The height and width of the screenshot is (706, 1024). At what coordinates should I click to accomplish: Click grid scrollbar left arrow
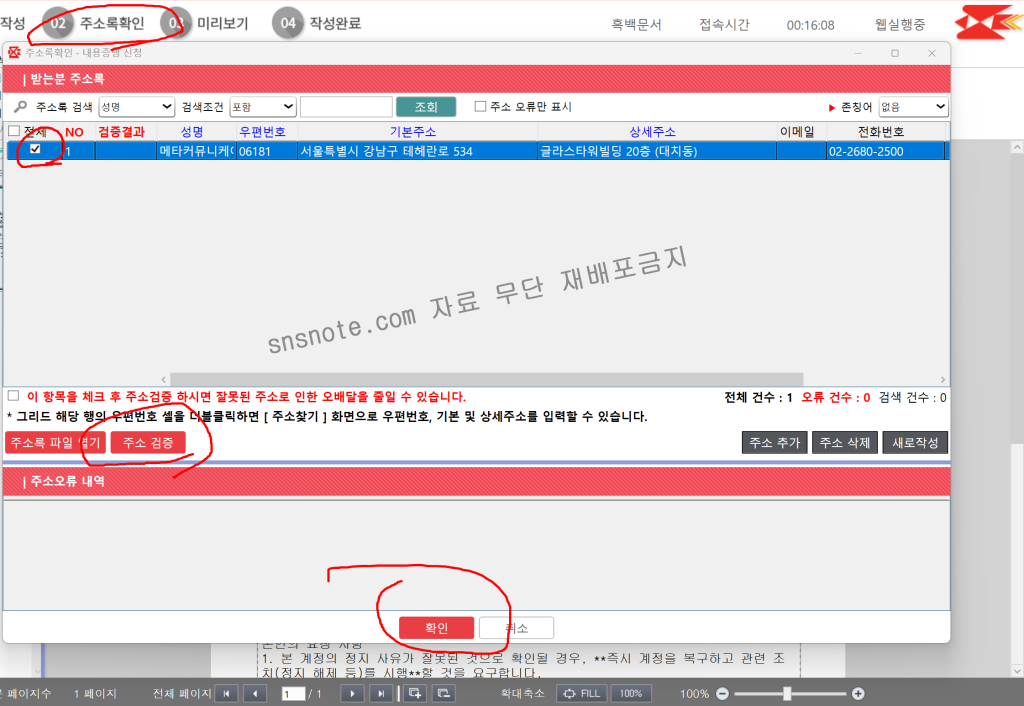click(163, 379)
